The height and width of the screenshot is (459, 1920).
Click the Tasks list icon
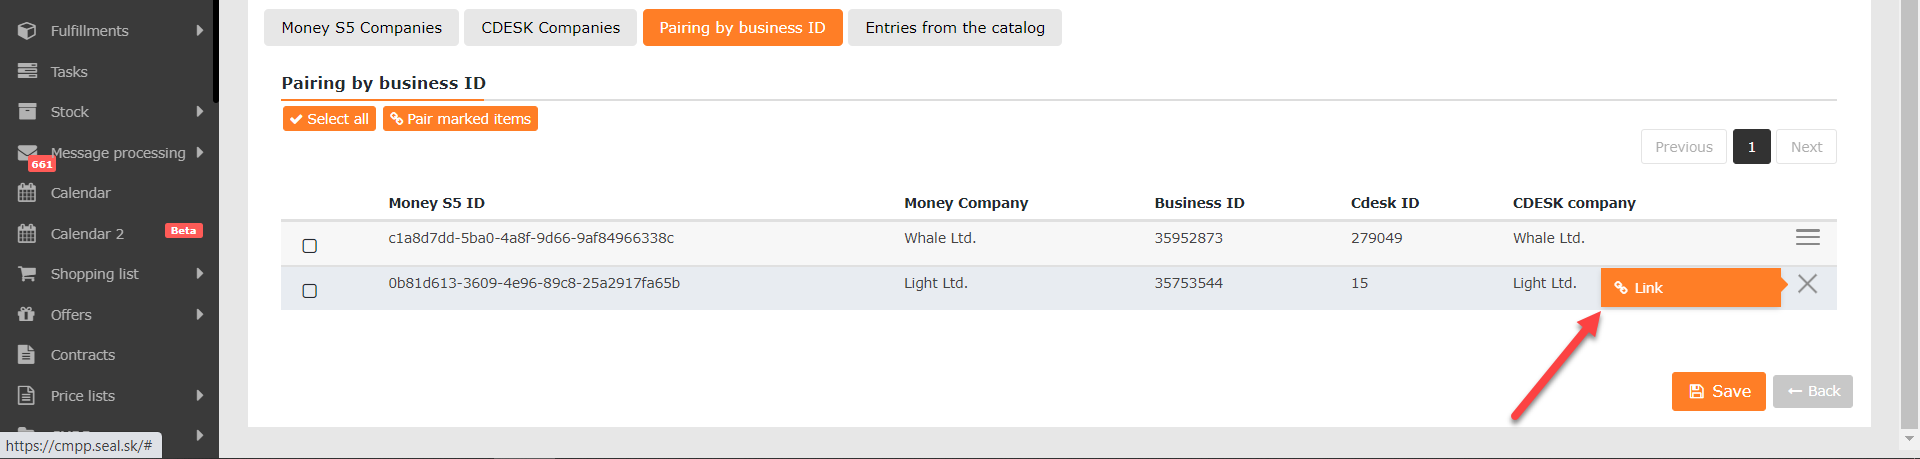27,71
